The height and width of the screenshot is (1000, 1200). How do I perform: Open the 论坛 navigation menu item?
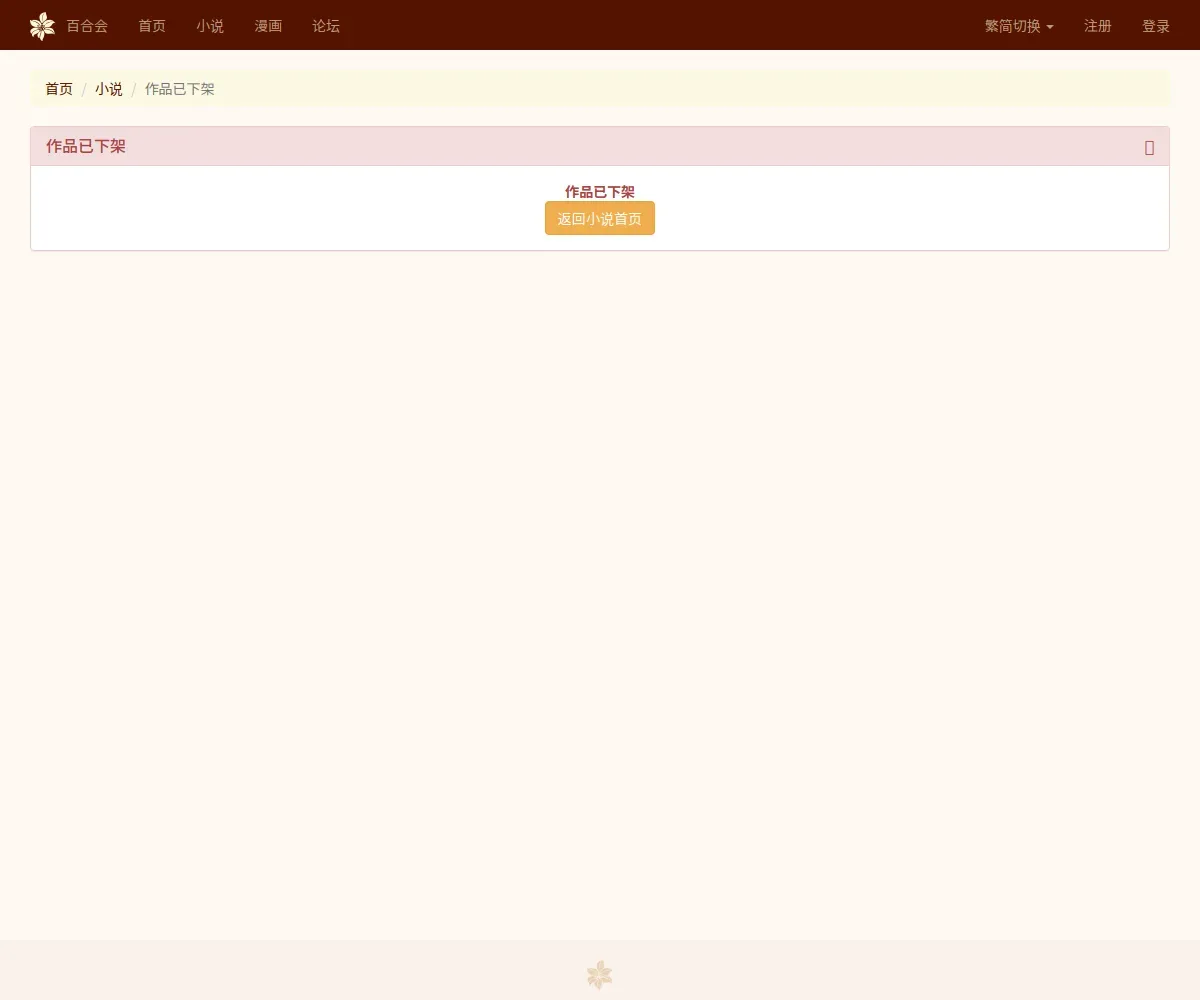[326, 26]
